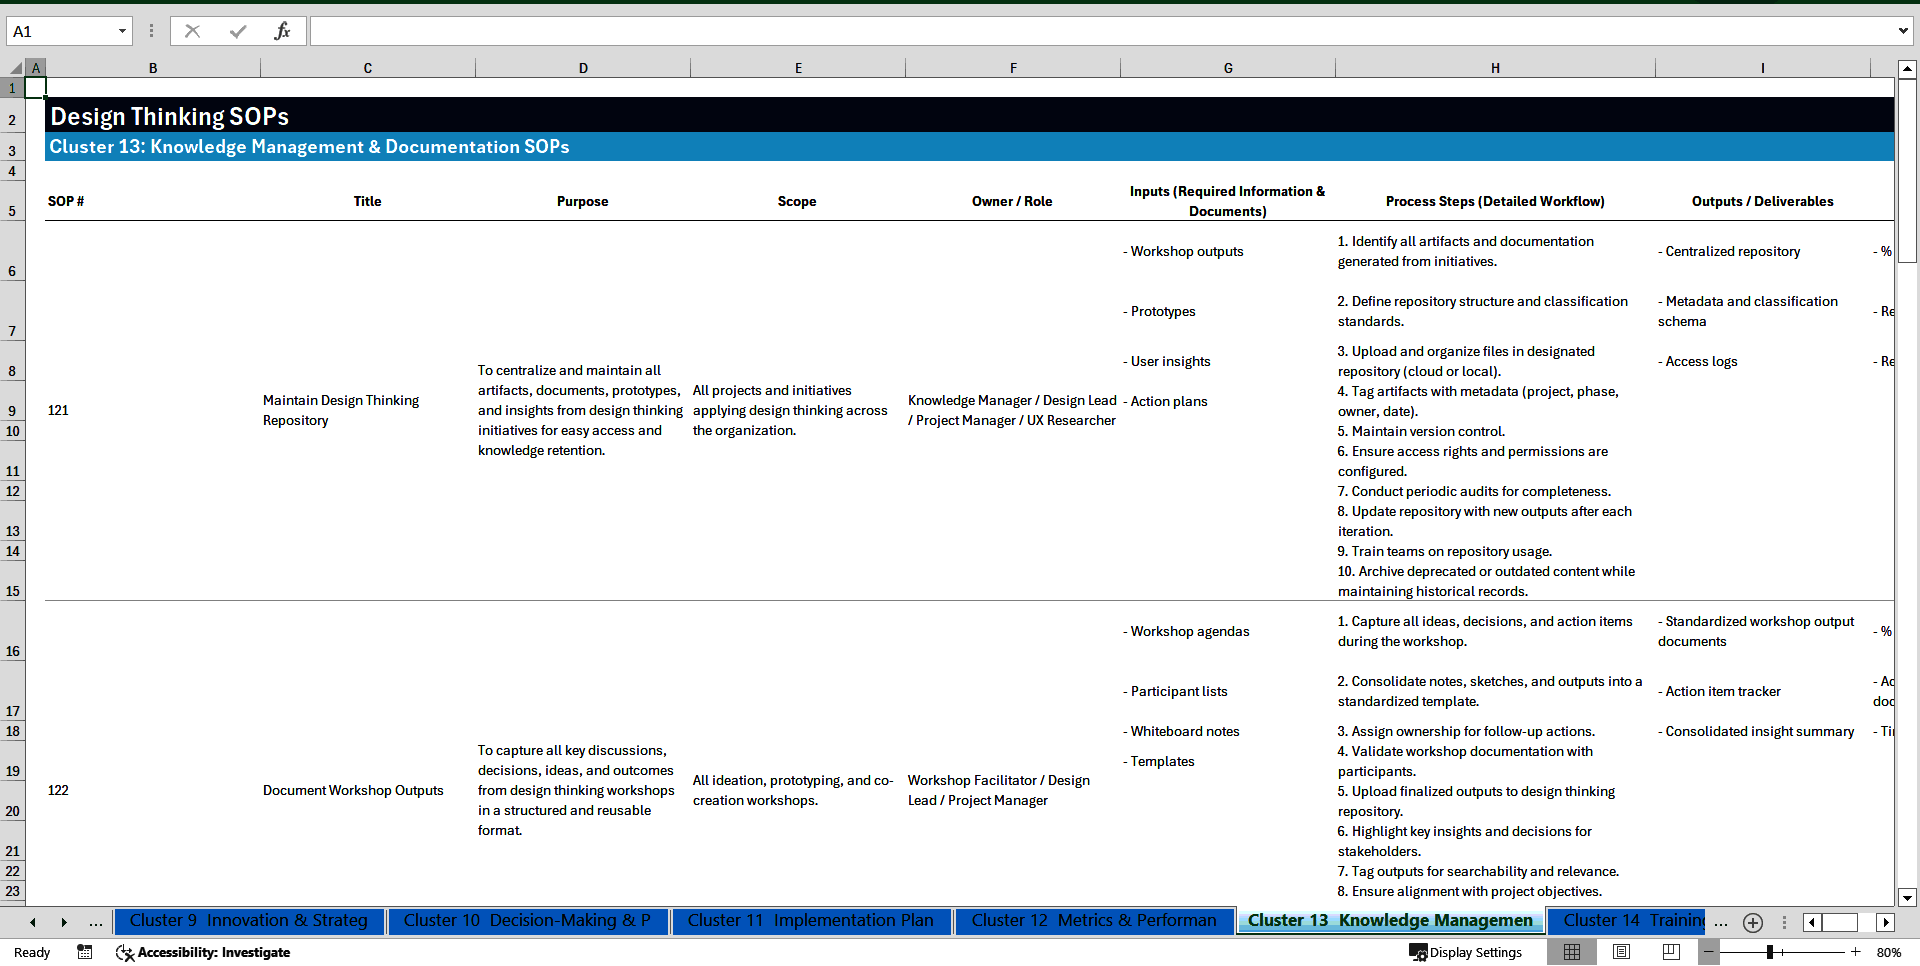Switch to the Cluster 11 Implementation Plan tab
The height and width of the screenshot is (966, 1920).
811,921
